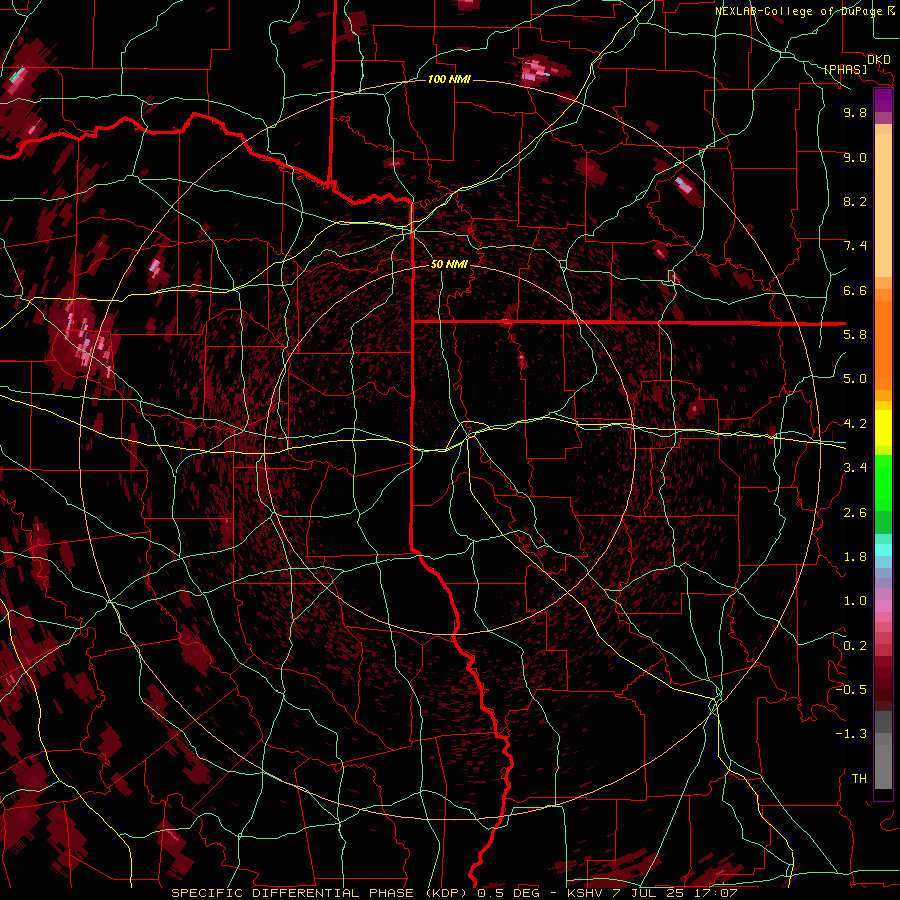The image size is (900, 900).
Task: Select the 5.0 value on the scale
Action: [855, 379]
